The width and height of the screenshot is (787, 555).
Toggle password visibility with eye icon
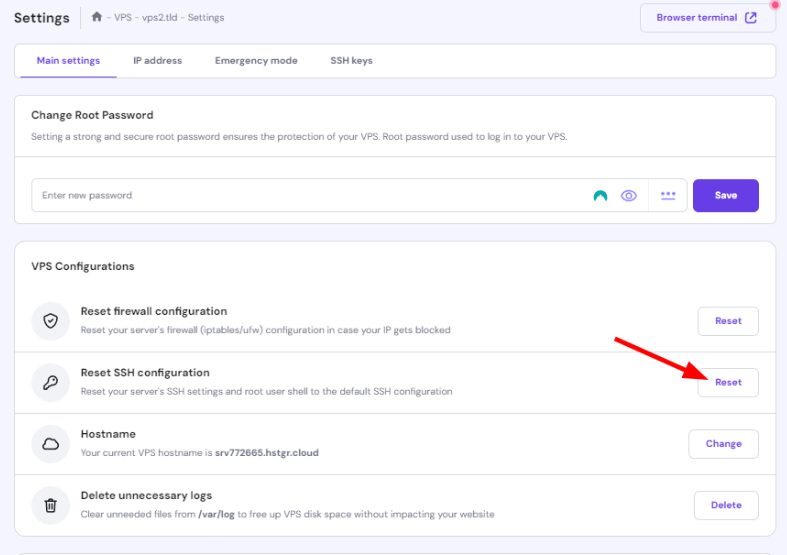[x=629, y=196]
